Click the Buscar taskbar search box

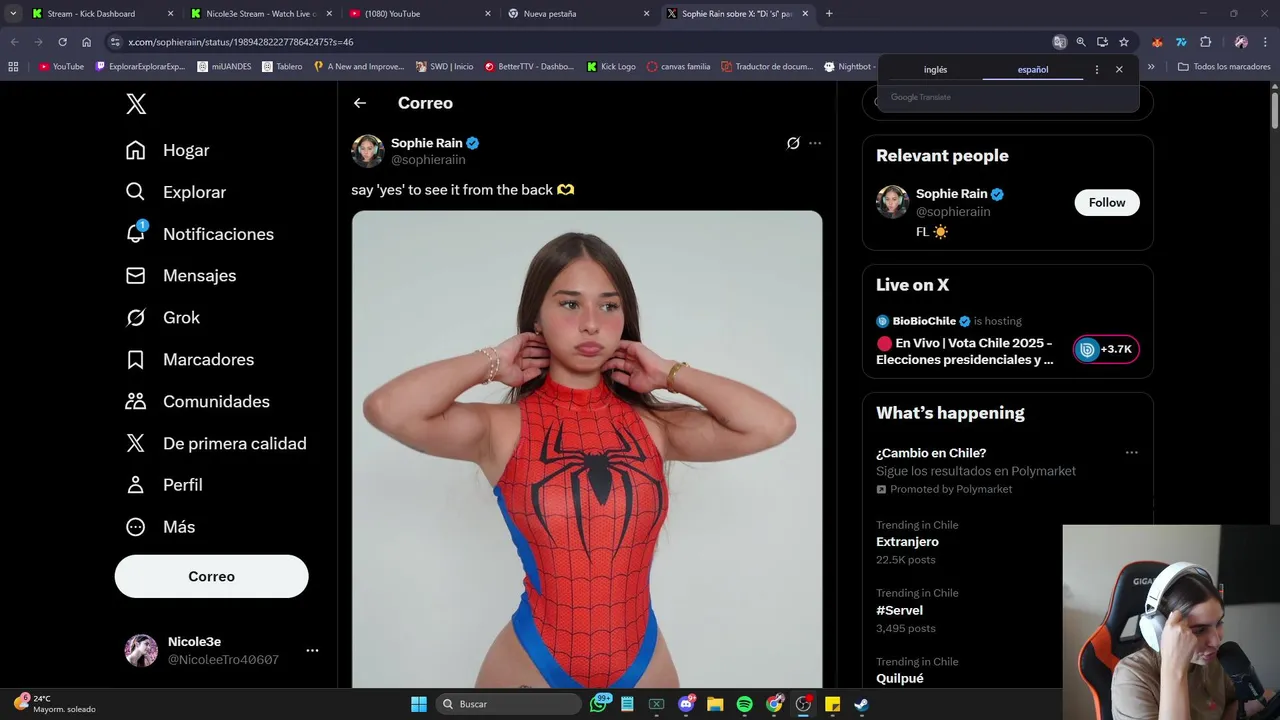point(511,704)
